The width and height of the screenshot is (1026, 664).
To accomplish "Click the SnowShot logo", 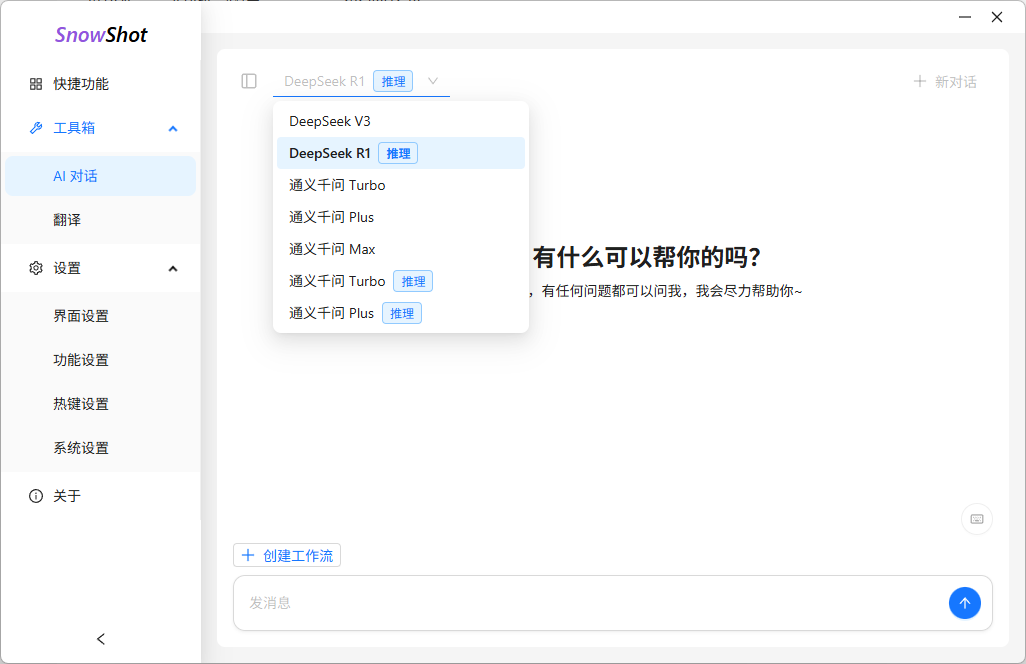I will pyautogui.click(x=100, y=35).
